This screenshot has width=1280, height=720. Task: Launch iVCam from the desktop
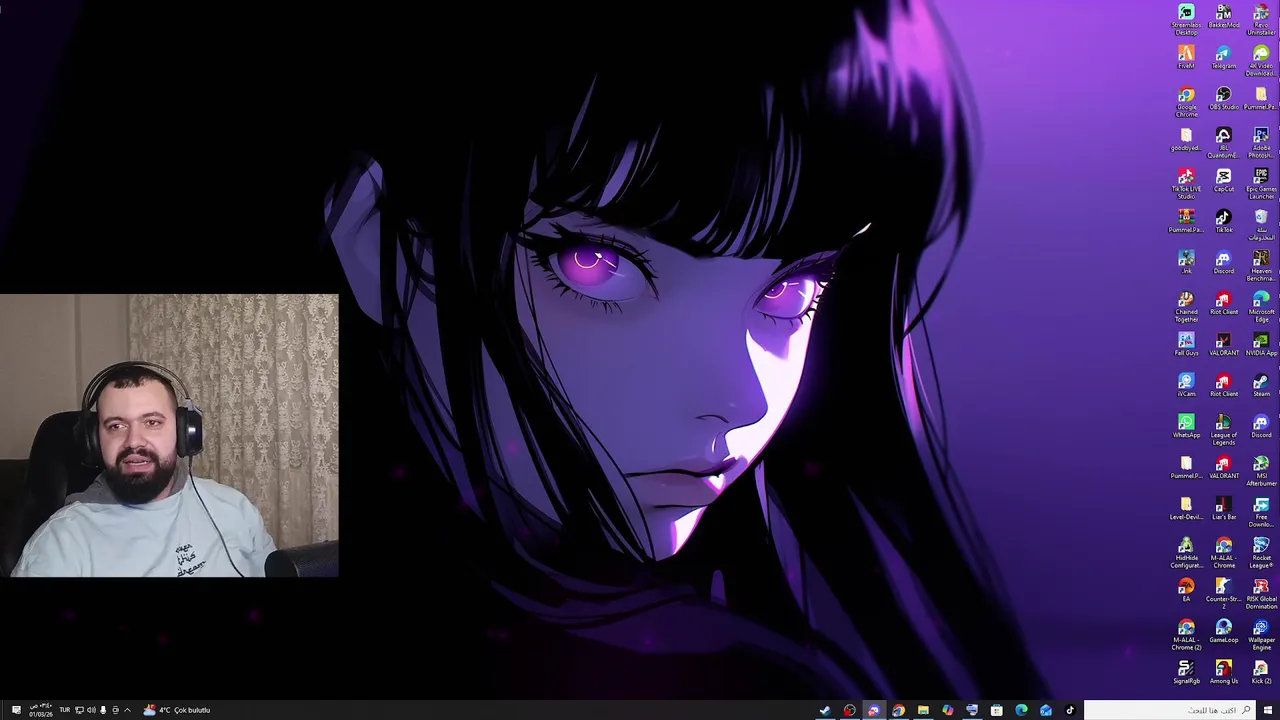pos(1186,385)
